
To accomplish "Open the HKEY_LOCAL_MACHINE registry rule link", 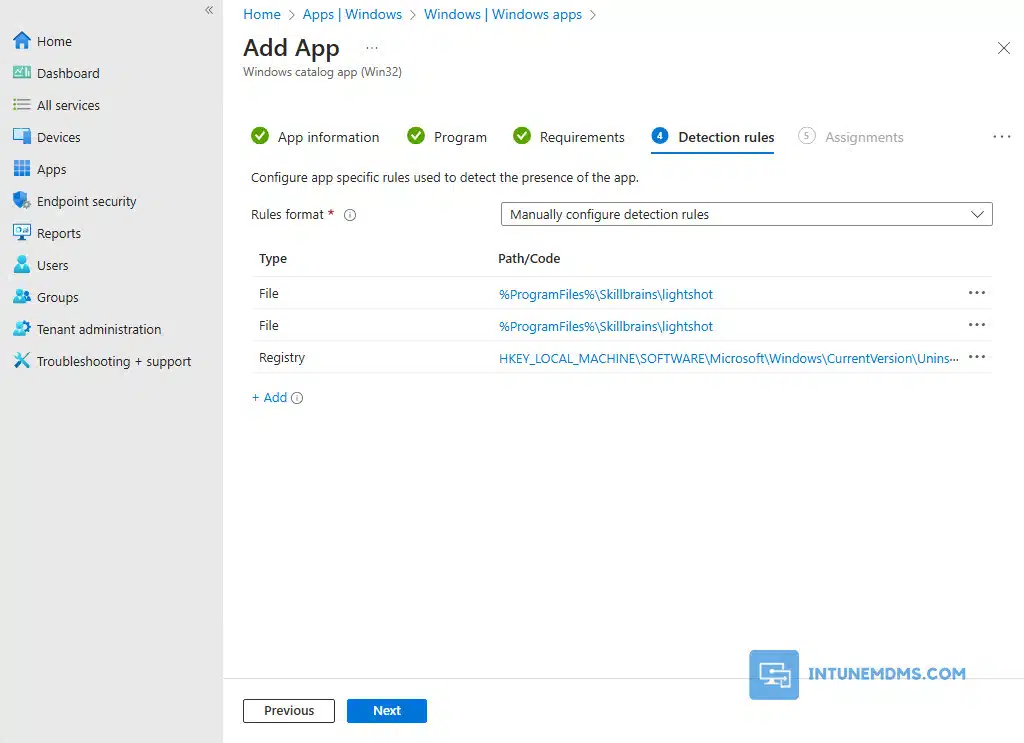I will pyautogui.click(x=728, y=358).
